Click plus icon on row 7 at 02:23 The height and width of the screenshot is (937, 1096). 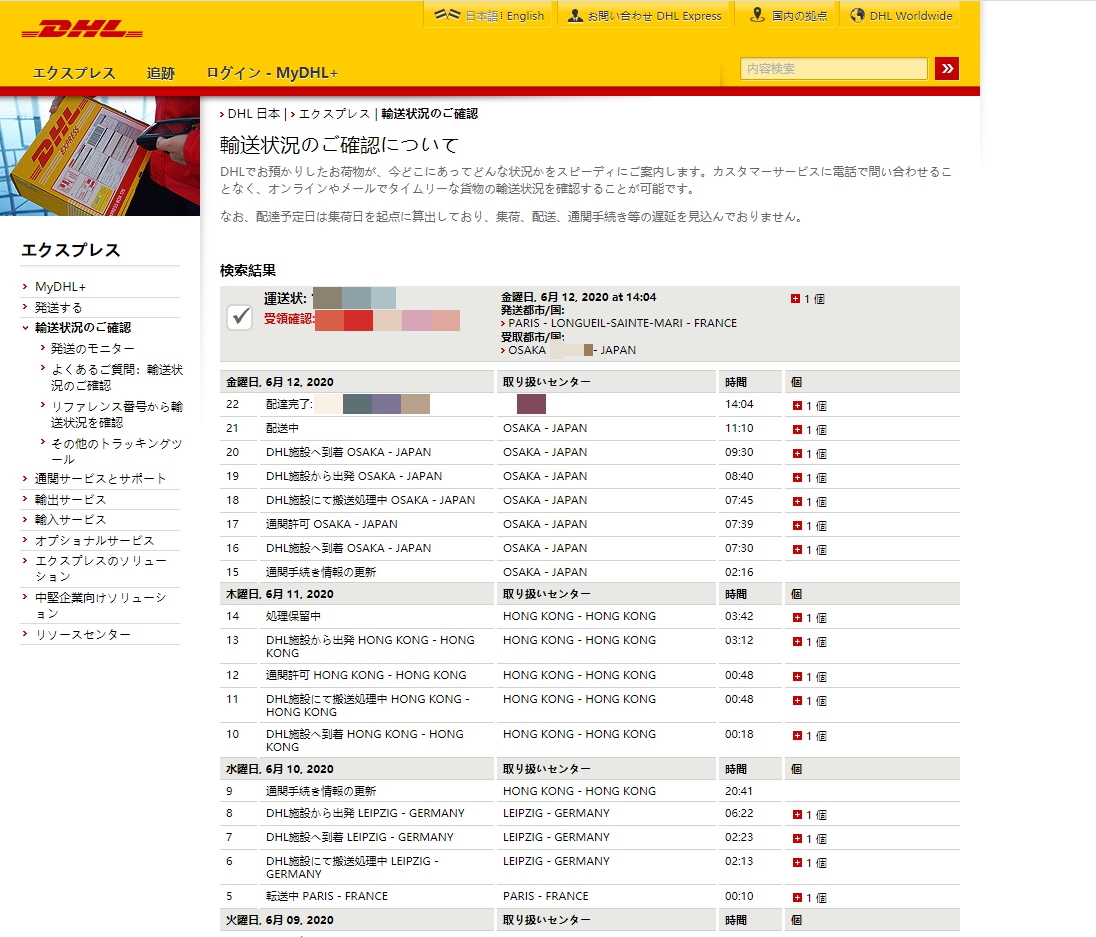point(797,838)
